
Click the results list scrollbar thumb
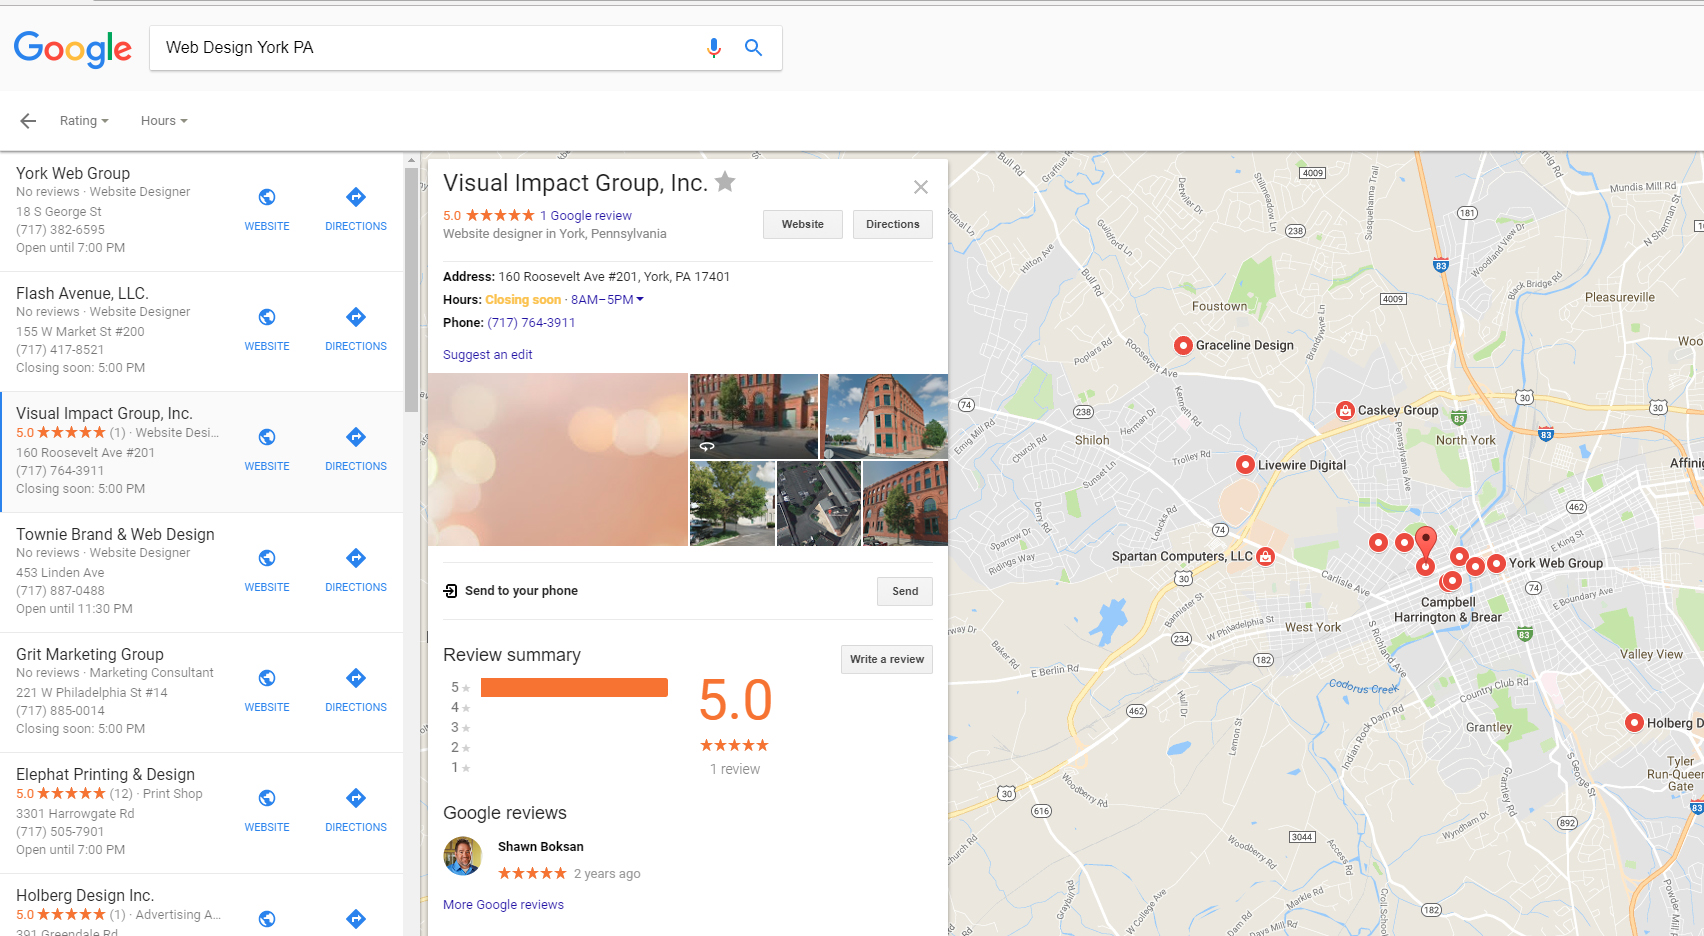coord(411,290)
